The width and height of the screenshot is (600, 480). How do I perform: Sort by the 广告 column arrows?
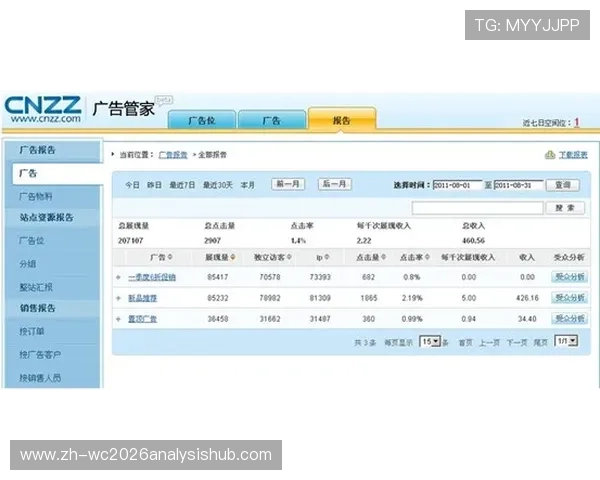pos(170,257)
